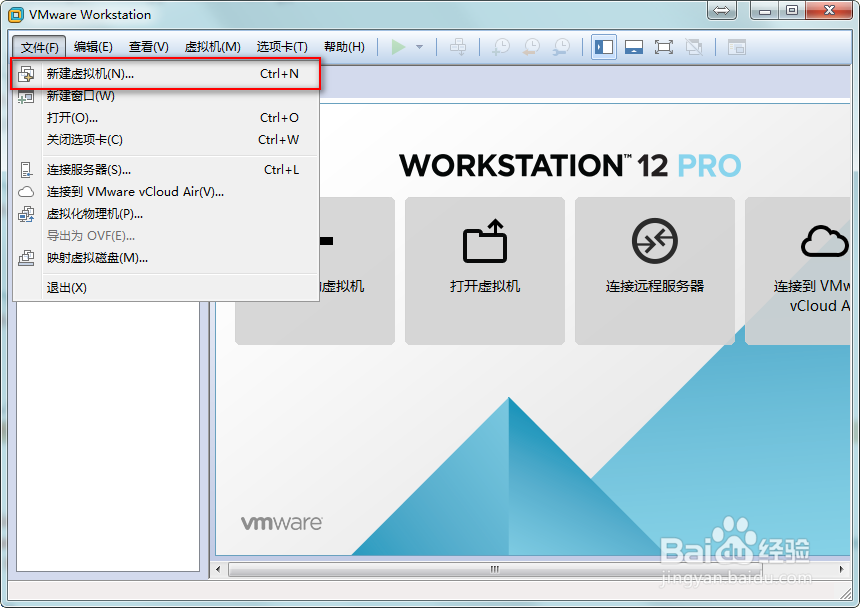The image size is (860, 608).
Task: Click the vCloud Air cloud tile icon
Action: (x=824, y=241)
